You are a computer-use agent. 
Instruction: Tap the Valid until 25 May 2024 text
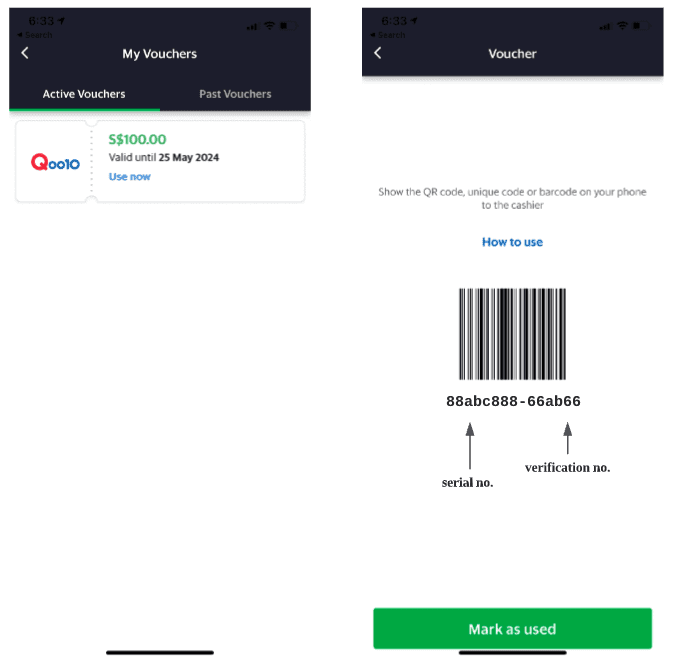point(164,157)
